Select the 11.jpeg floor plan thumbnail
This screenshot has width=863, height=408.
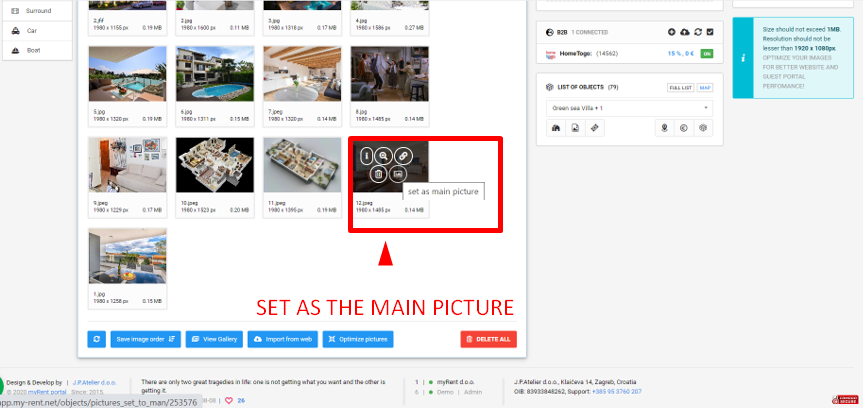click(x=302, y=165)
